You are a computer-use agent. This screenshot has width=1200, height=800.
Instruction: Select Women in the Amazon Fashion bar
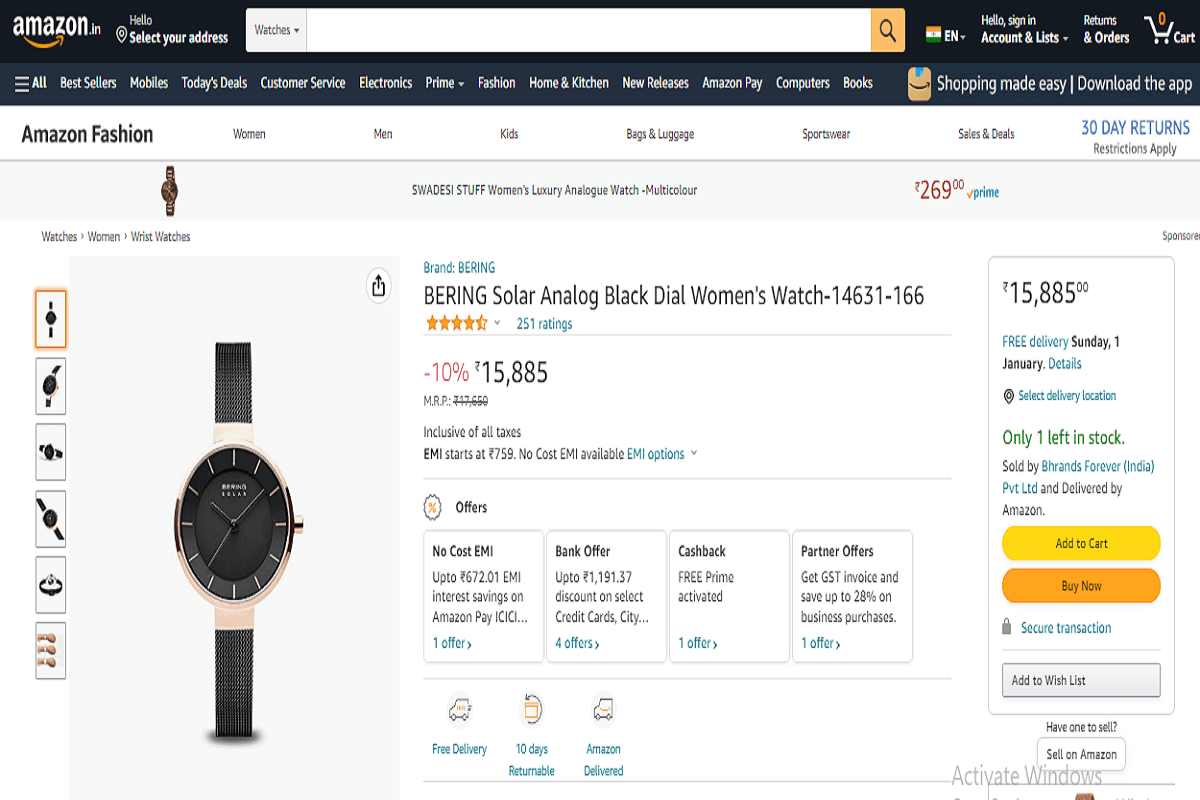(x=249, y=132)
